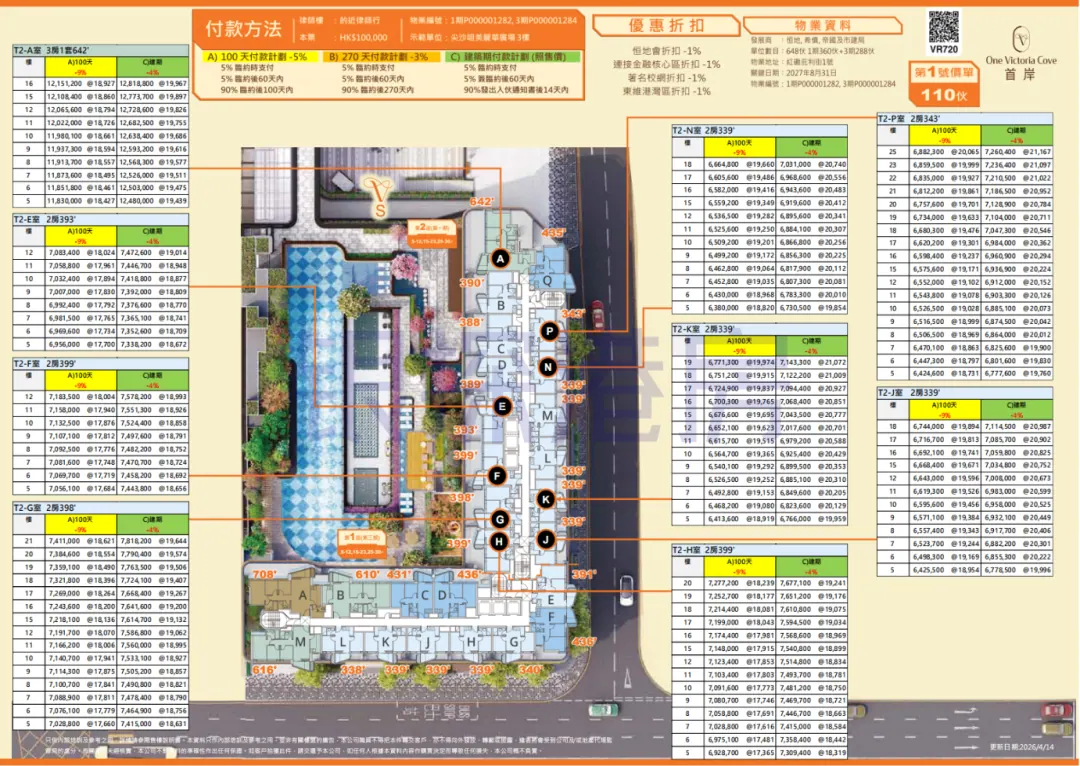
Task: Click the T2-K室 table title
Action: coord(760,329)
